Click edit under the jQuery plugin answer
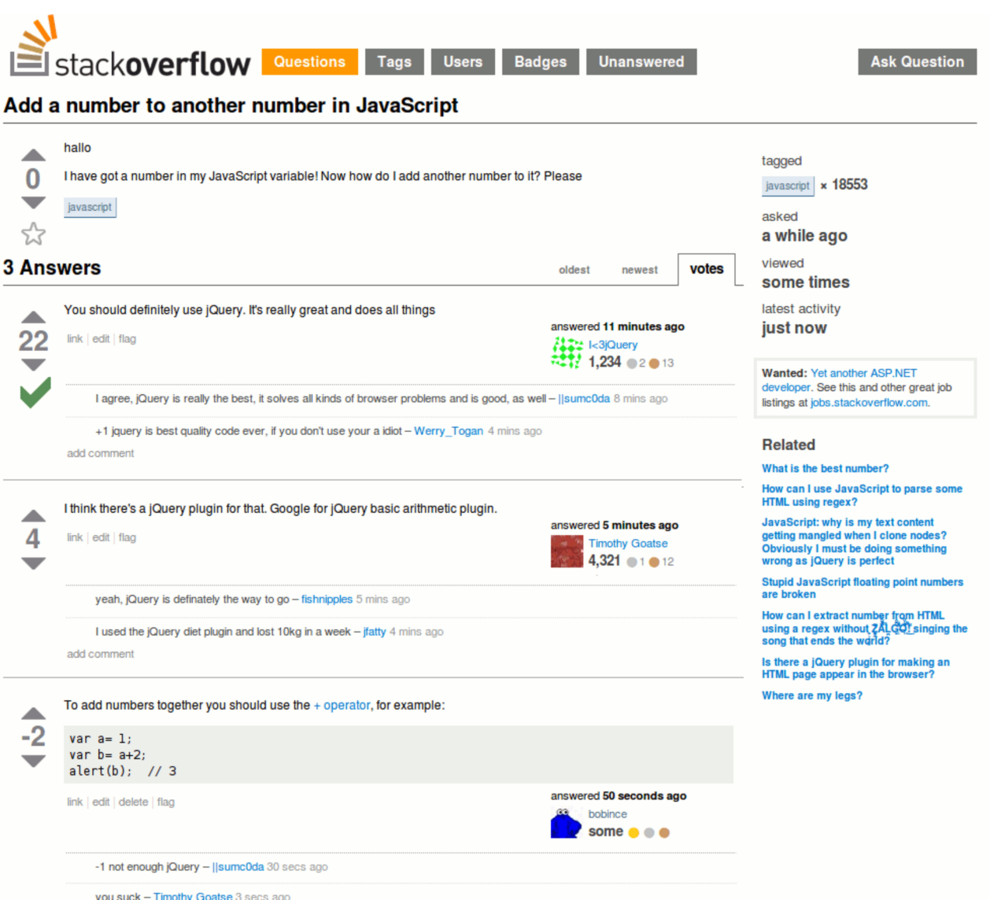This screenshot has height=900, width=990. [101, 537]
